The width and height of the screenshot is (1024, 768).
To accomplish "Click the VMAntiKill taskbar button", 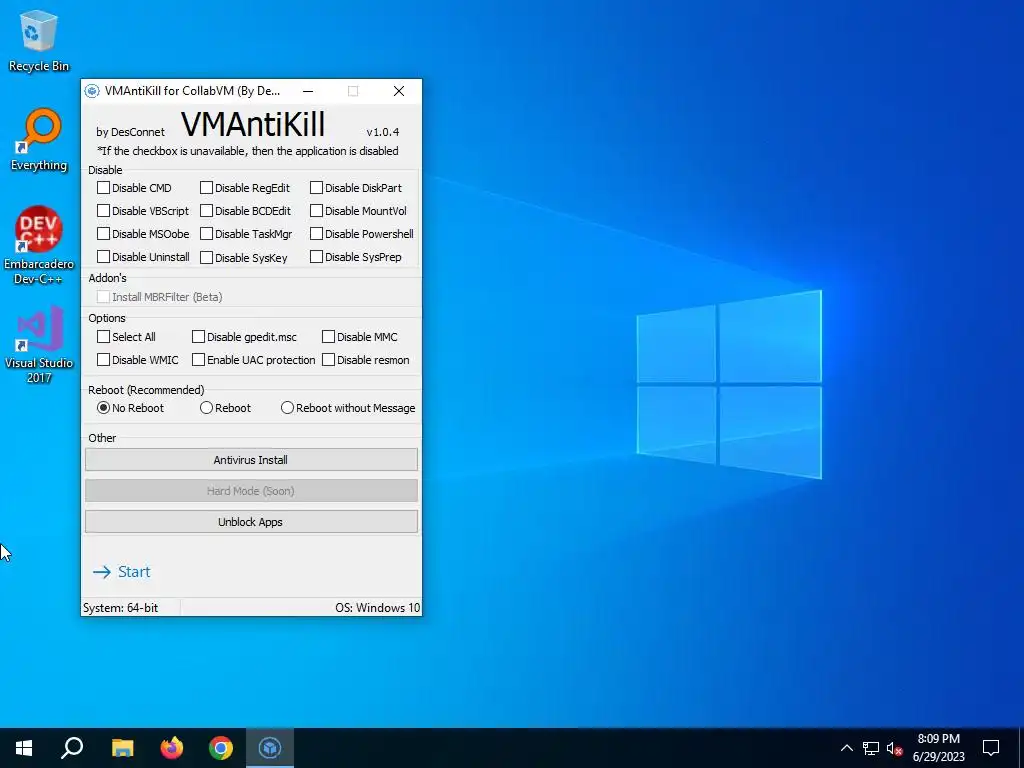I will click(270, 748).
